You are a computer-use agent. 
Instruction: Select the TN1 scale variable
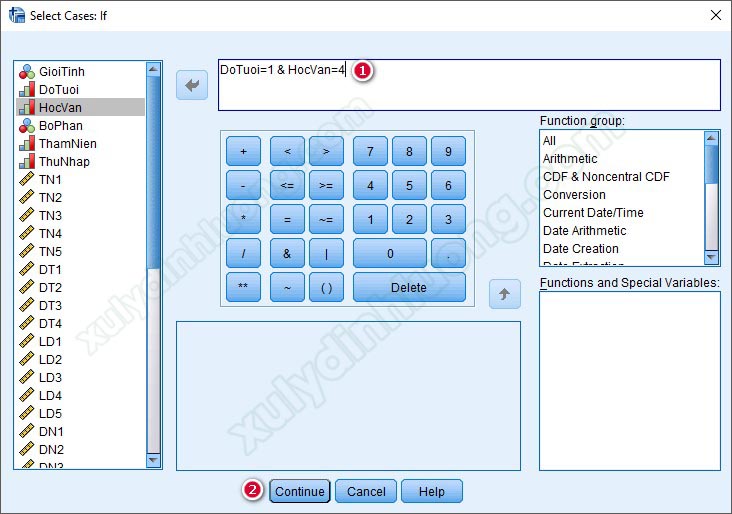[50, 180]
